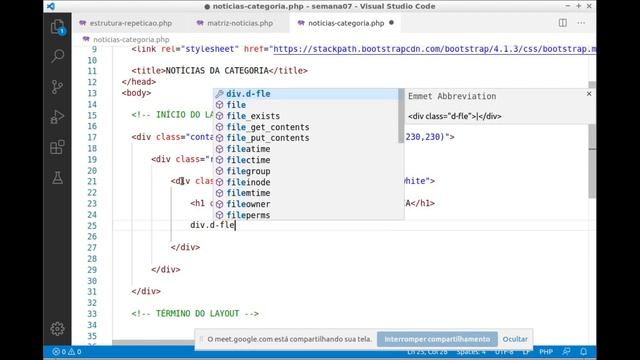Choose file_get_contents autocomplete suggestion
This screenshot has width=640, height=360.
click(306, 127)
